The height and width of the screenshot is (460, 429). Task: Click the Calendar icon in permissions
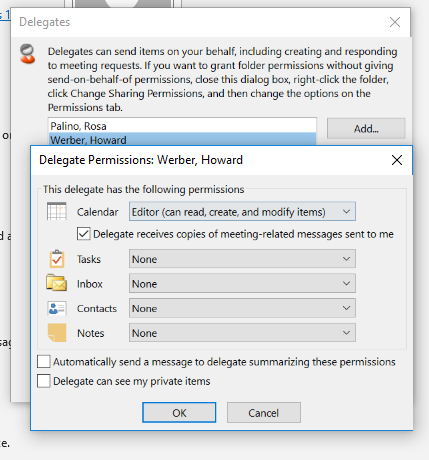click(56, 211)
